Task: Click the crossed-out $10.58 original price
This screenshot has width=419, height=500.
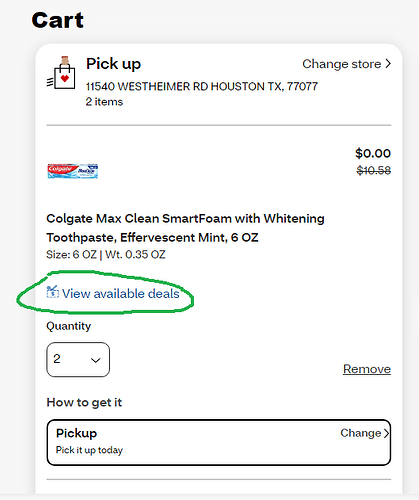Action: click(x=373, y=171)
